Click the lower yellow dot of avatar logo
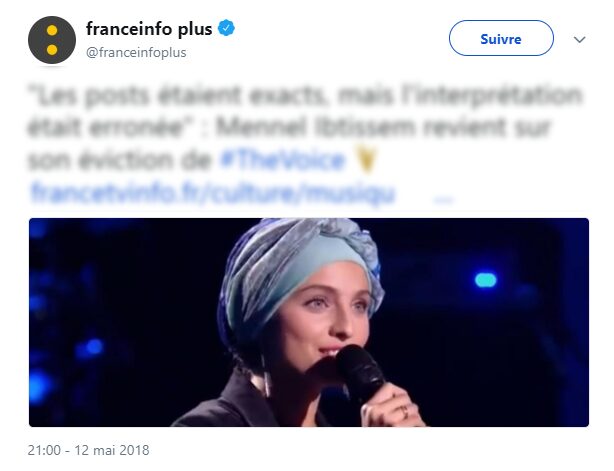 52,50
